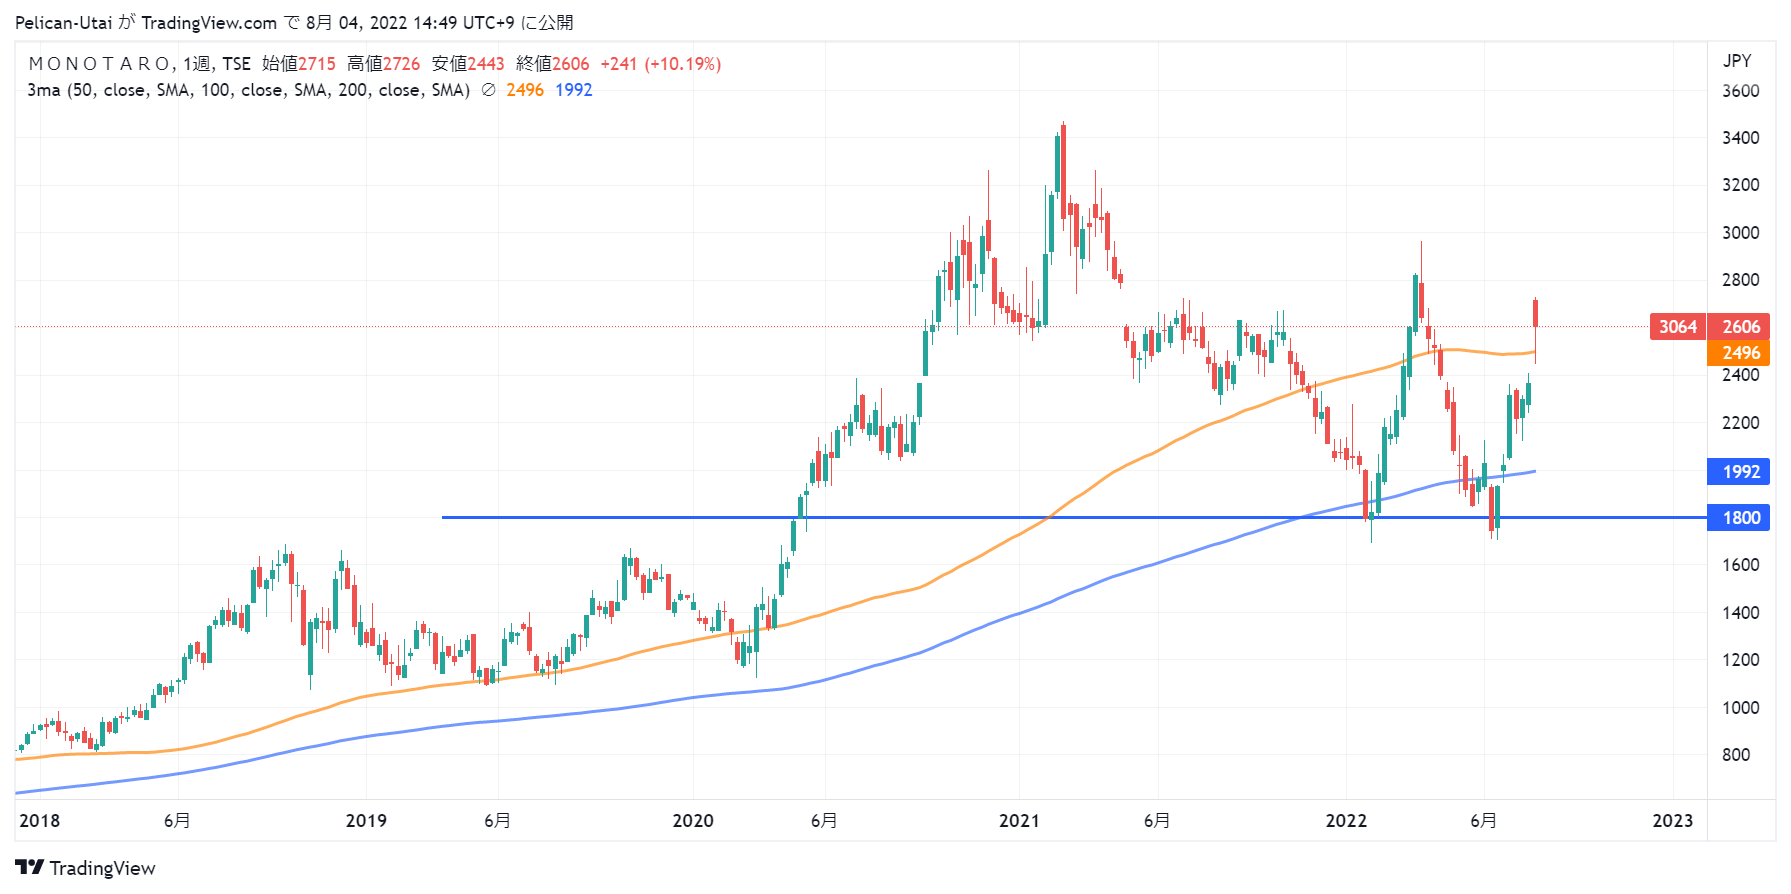
Task: Click the blue 1992 value in the legend
Action: (x=574, y=90)
